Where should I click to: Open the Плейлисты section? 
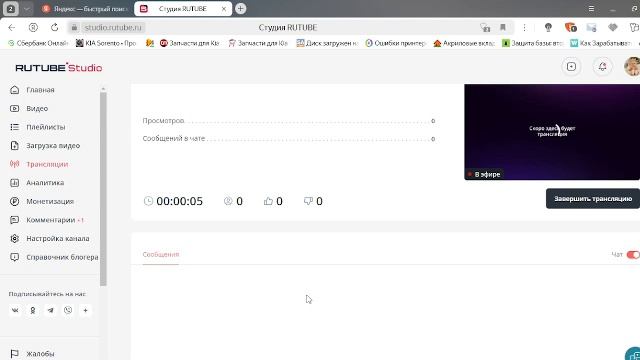click(45, 127)
